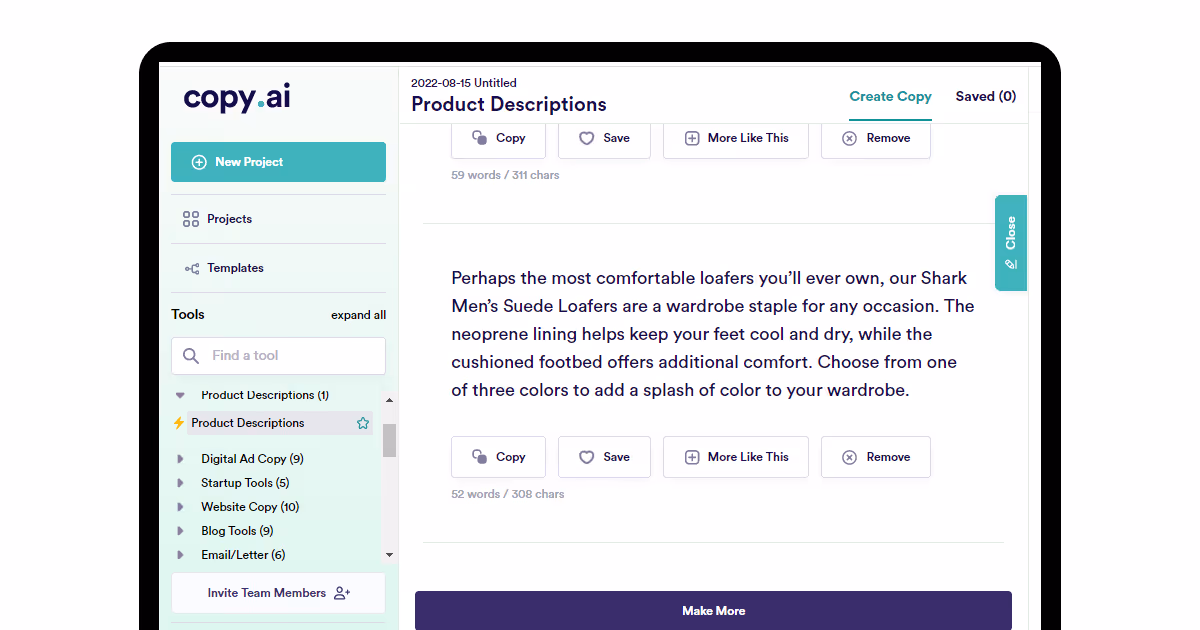Screen dimensions: 1200x630
Task: Generate More Like This for the loafers text
Action: click(x=736, y=457)
